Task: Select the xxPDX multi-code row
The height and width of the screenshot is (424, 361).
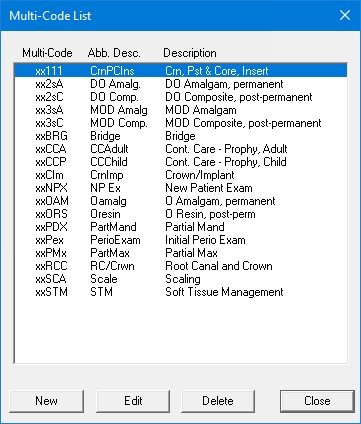Action: (181, 227)
